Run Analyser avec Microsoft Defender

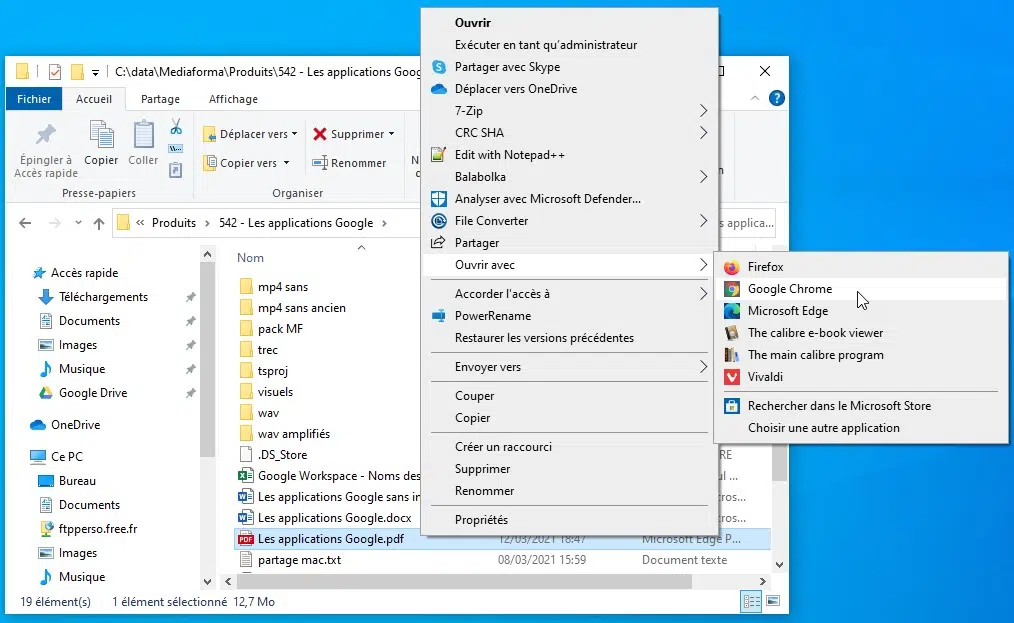[x=547, y=199]
